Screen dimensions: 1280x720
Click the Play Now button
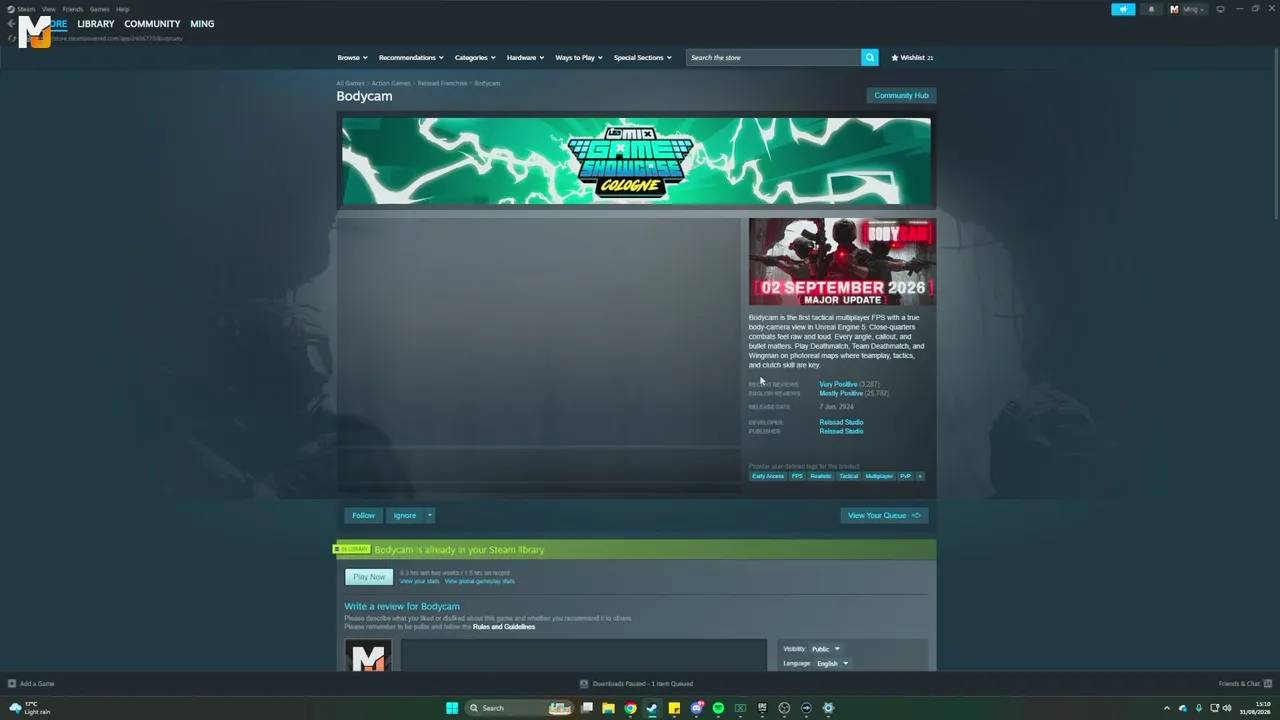point(369,577)
